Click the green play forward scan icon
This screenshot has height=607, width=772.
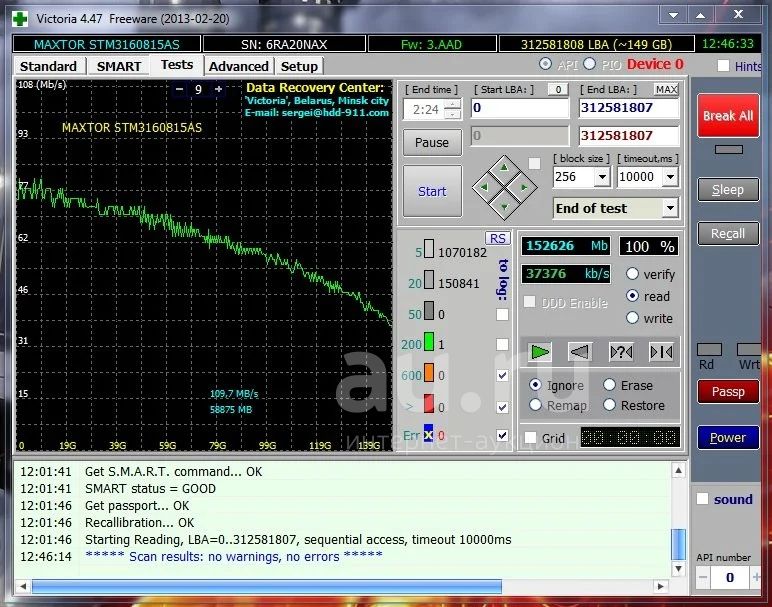click(x=540, y=351)
